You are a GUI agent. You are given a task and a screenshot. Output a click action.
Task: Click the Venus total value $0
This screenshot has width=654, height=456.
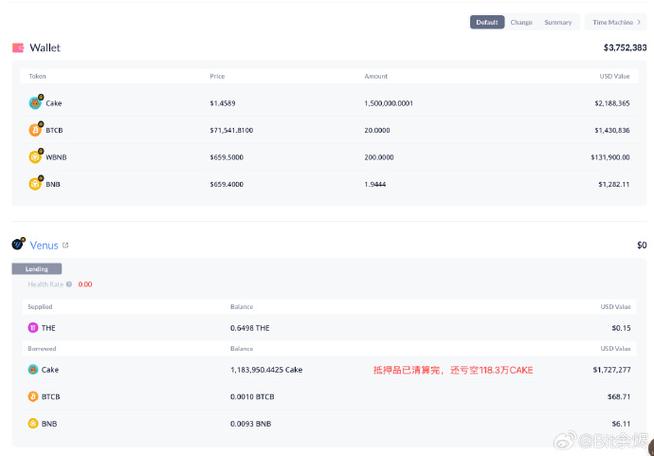point(642,245)
